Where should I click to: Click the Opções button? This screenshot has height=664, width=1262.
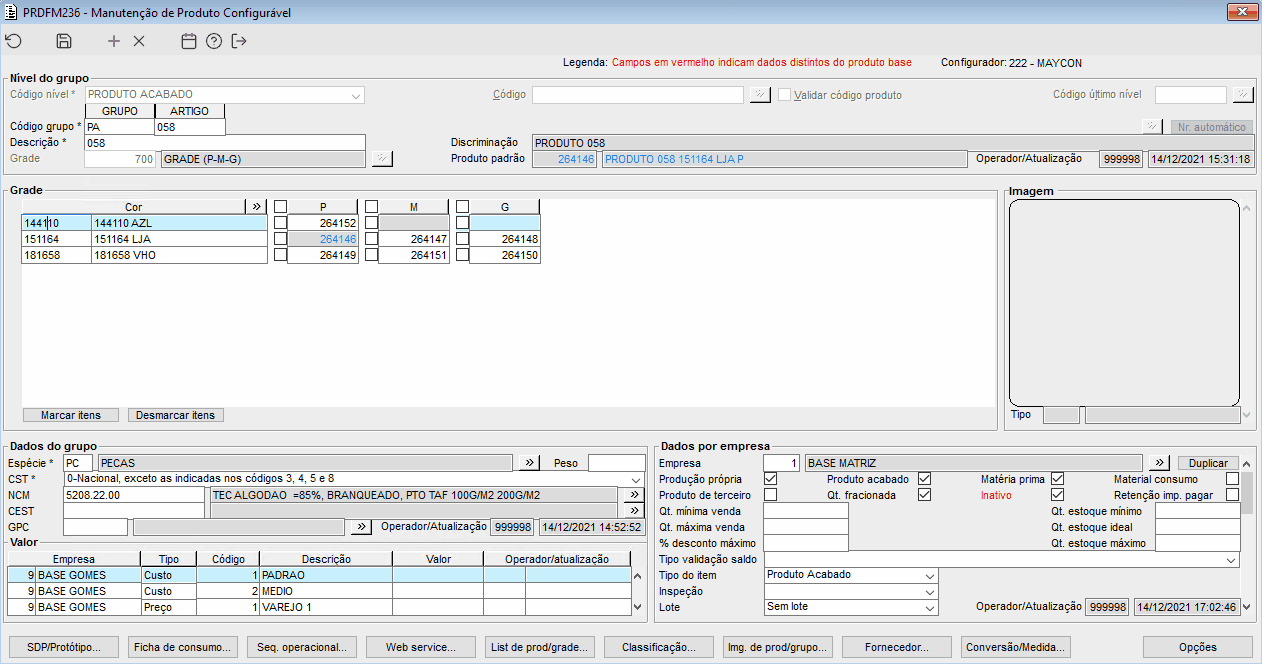tap(1198, 647)
